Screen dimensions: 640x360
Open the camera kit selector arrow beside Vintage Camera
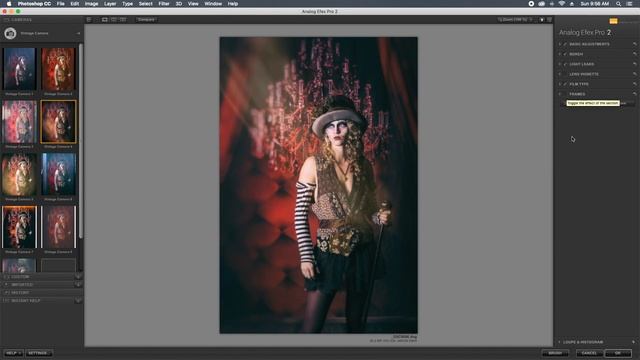pyautogui.click(x=78, y=33)
